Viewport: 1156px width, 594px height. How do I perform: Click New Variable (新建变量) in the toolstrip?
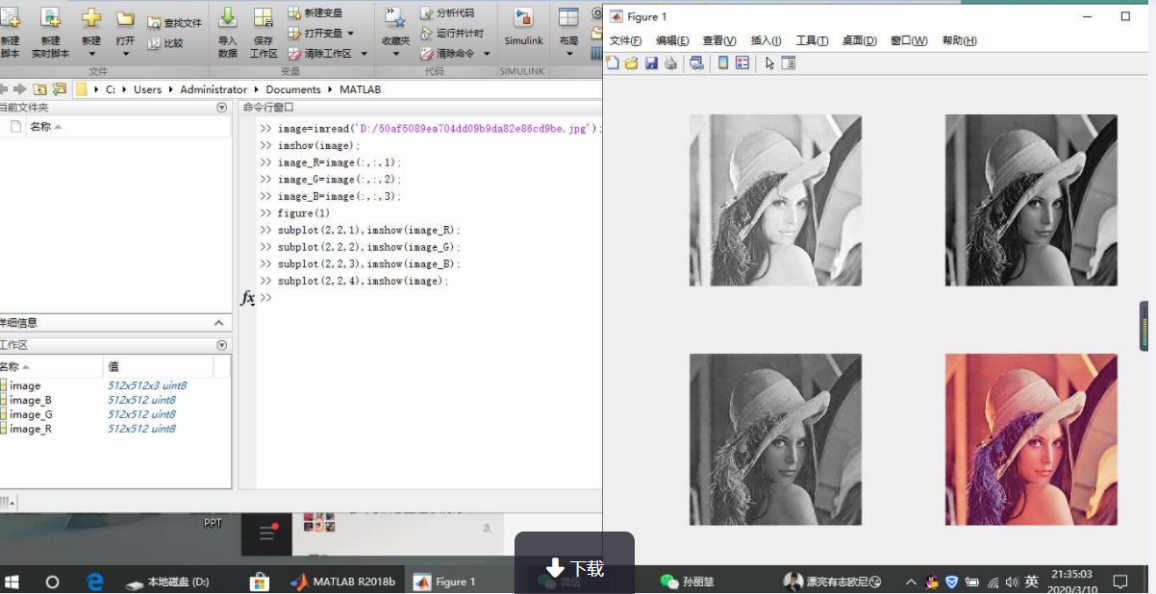click(315, 13)
